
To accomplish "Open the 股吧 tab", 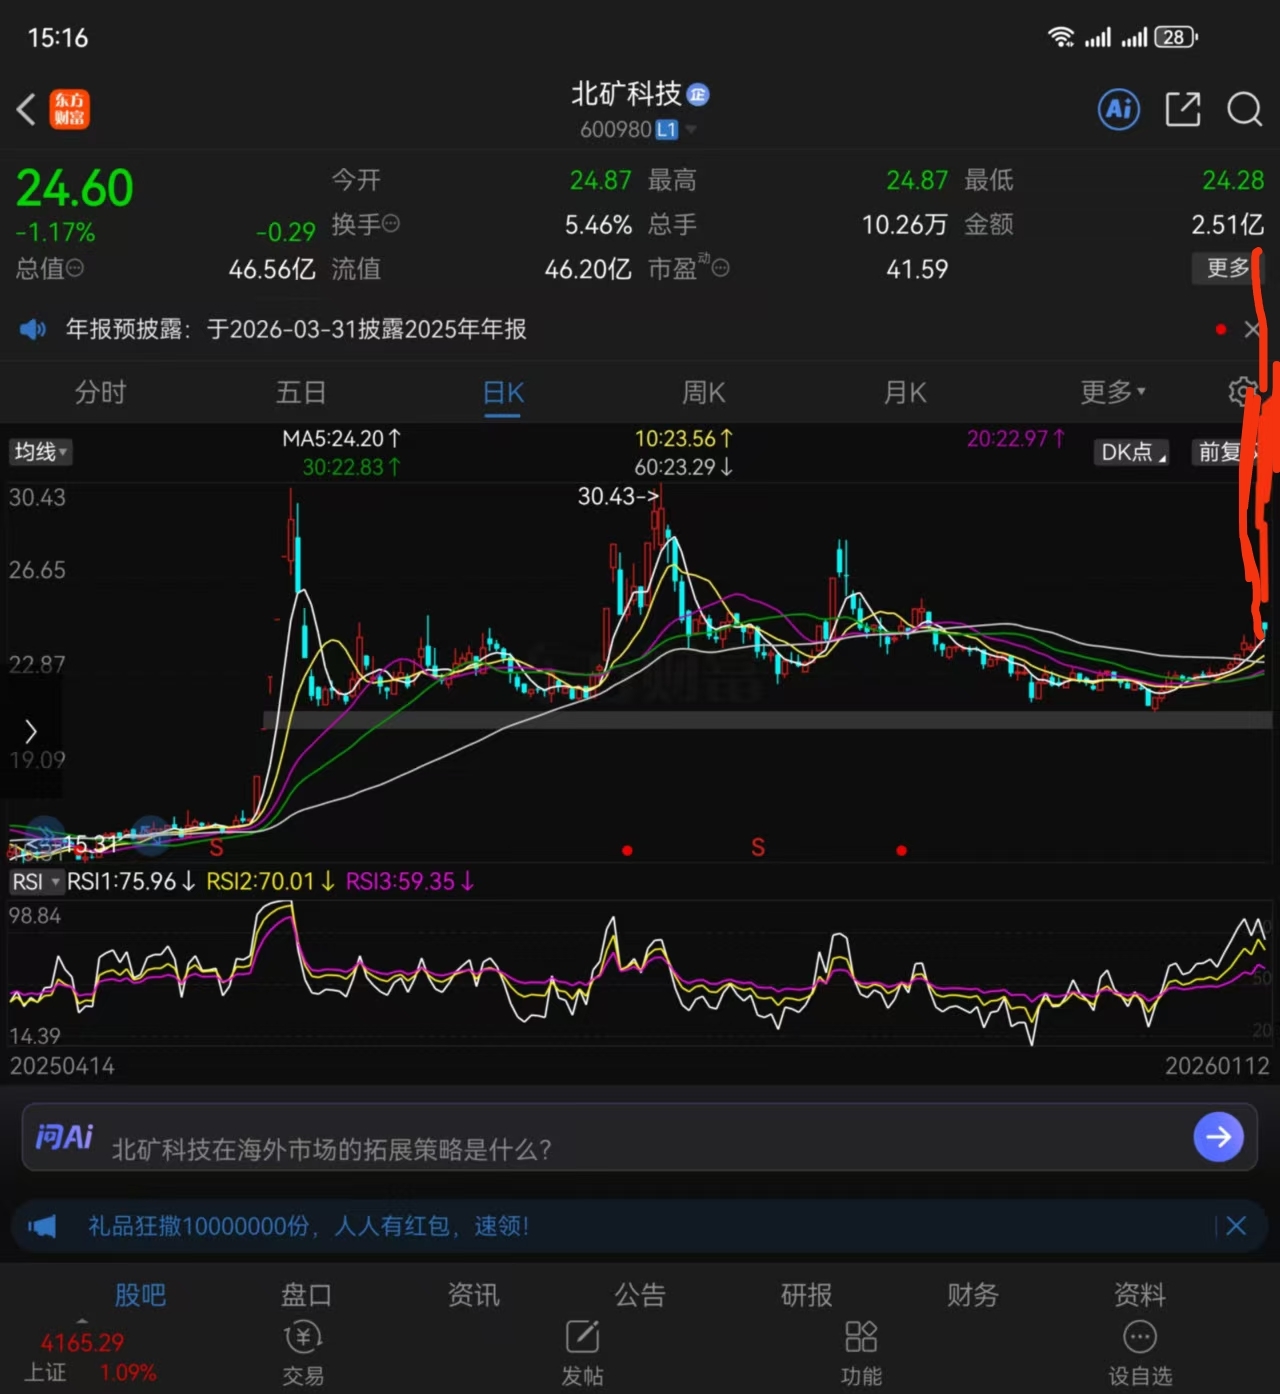I will pyautogui.click(x=140, y=1295).
